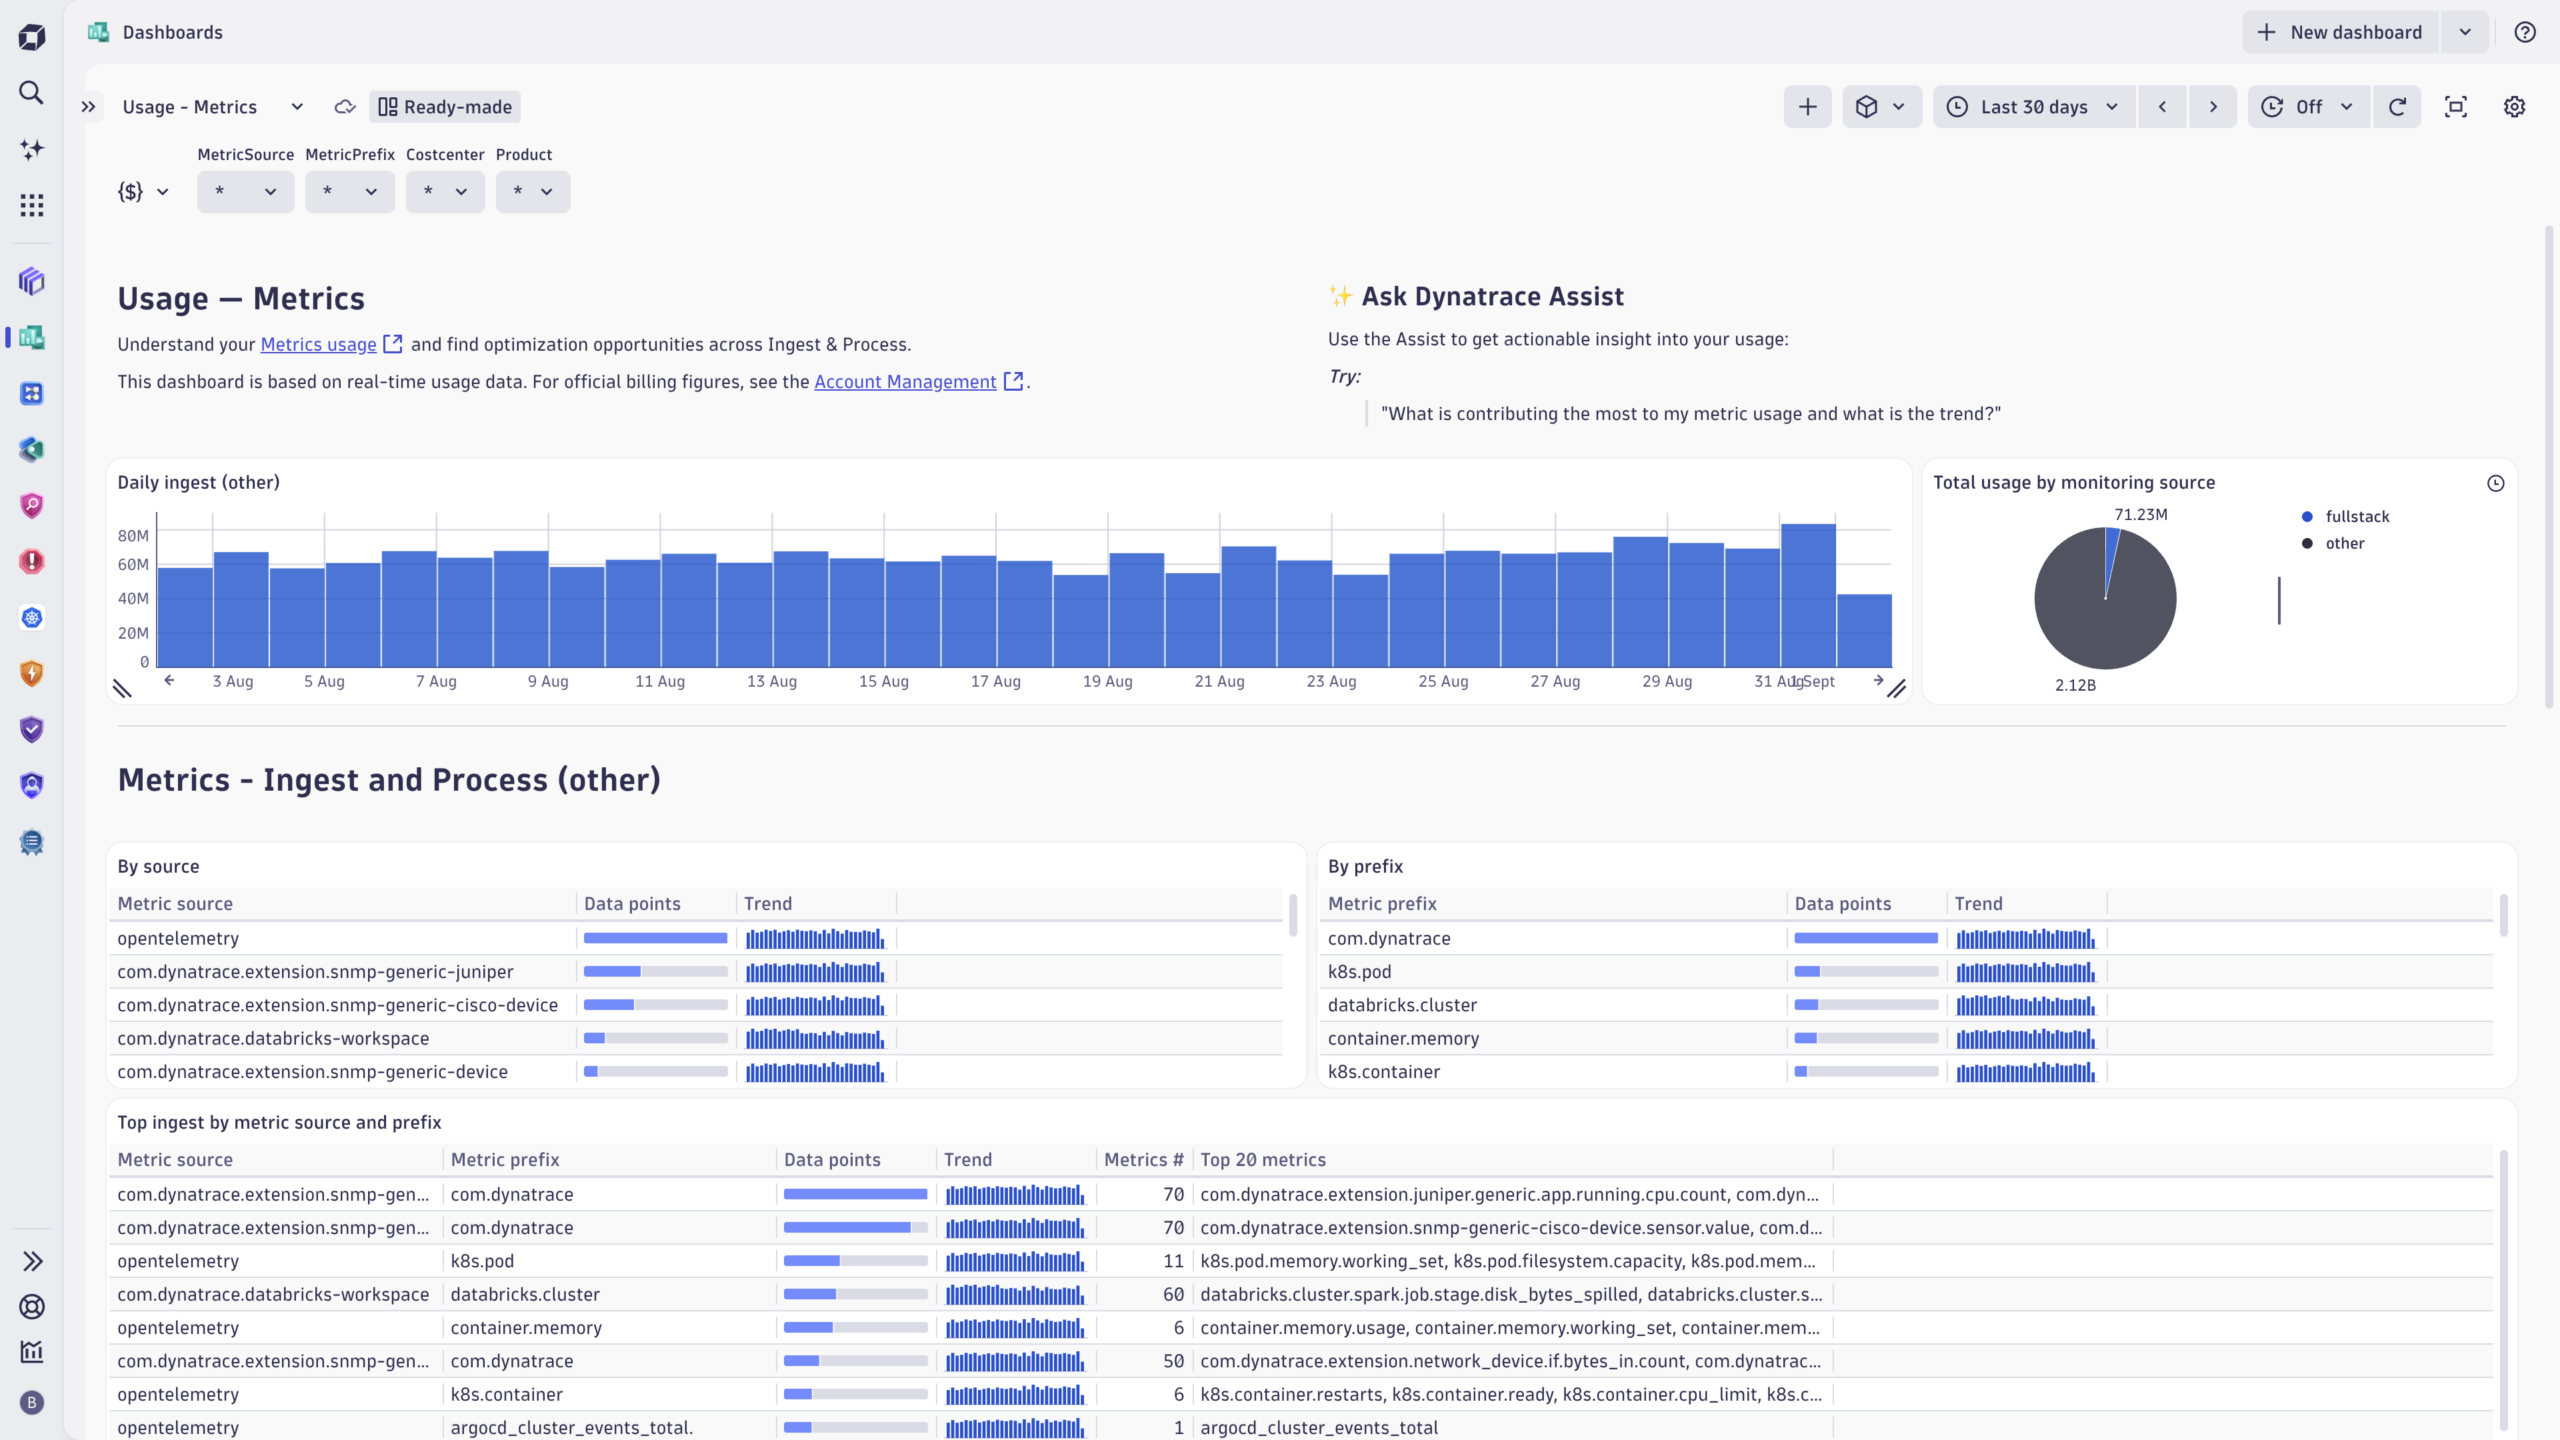The width and height of the screenshot is (2560, 1440).
Task: Click the suggested Assist question text
Action: pos(1691,414)
